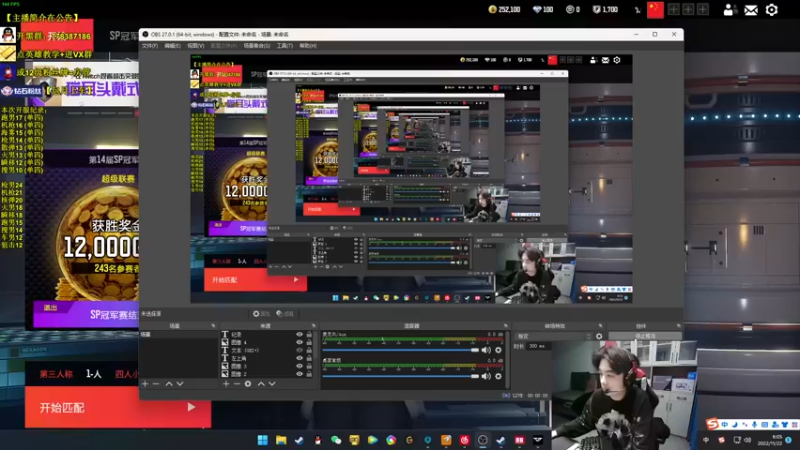Open the game settings gear icon
The width and height of the screenshot is (800, 450).
771,10
